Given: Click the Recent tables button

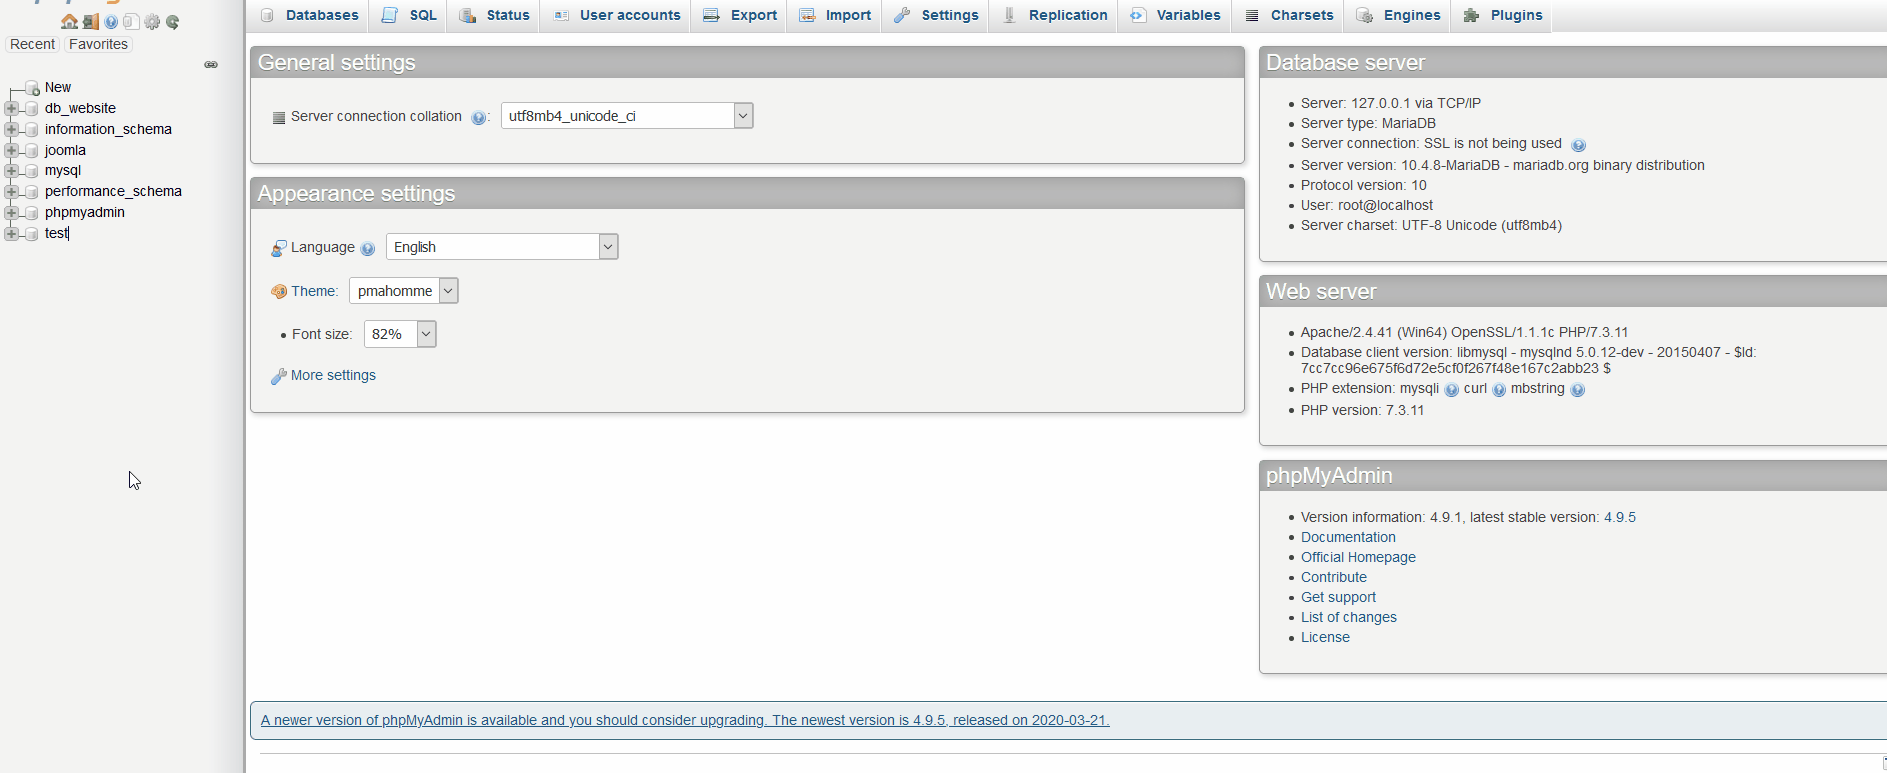Looking at the screenshot, I should click(x=33, y=44).
